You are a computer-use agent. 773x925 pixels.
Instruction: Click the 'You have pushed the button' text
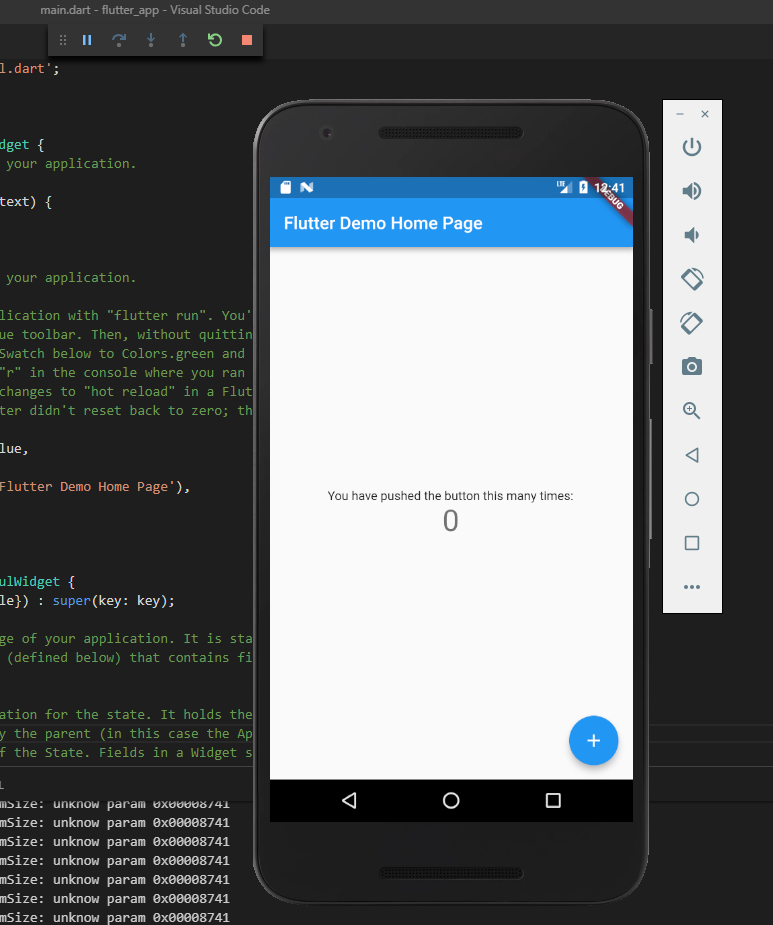[450, 496]
